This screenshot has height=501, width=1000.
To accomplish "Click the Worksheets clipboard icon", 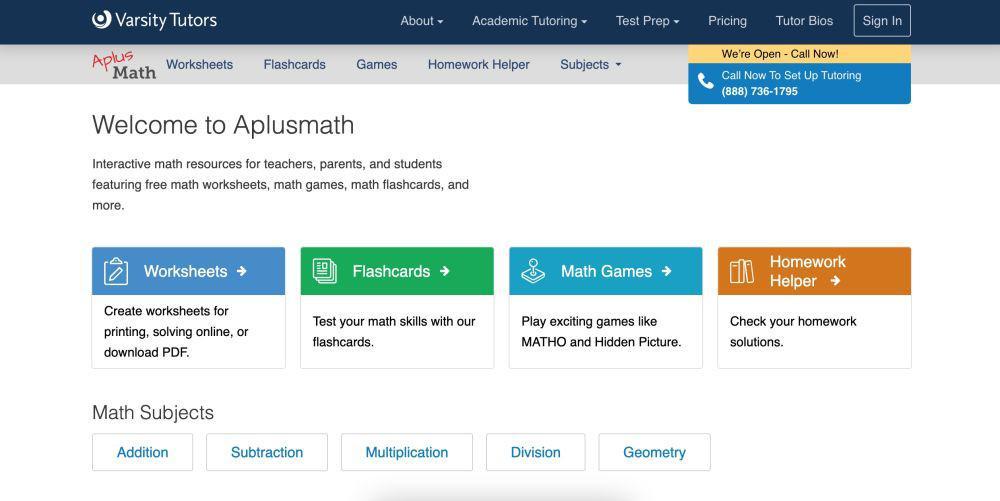I will [x=116, y=271].
